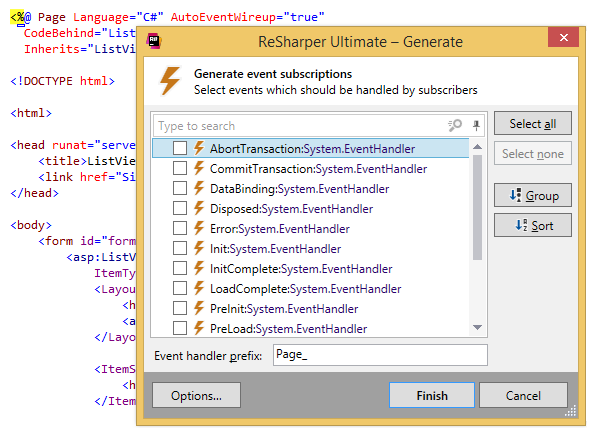Click the search magnifier icon in search box
600x430 pixels.
click(455, 126)
